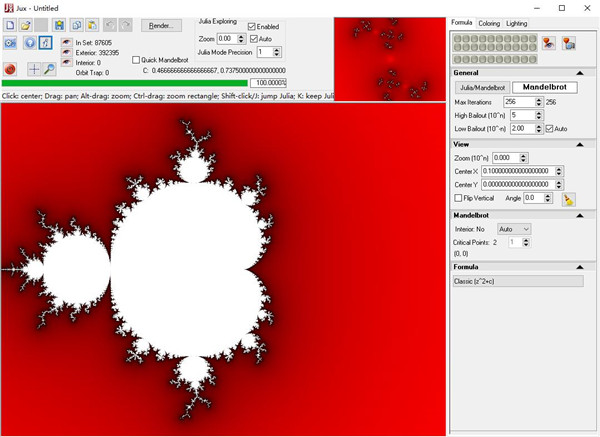This screenshot has height=437, width=600.
Task: Click the Save disk icon
Action: pos(59,24)
